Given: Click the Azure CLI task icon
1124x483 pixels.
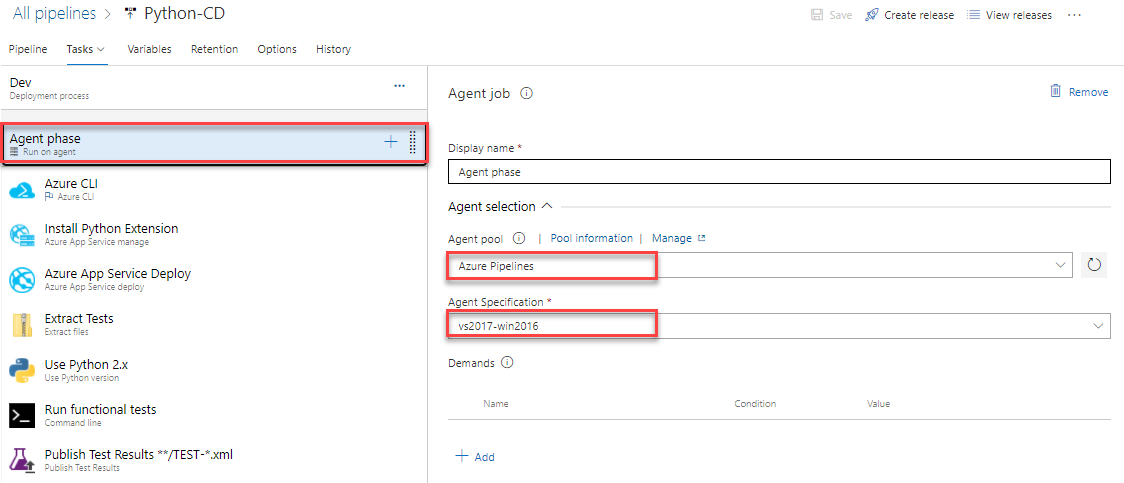Looking at the screenshot, I should [22, 190].
